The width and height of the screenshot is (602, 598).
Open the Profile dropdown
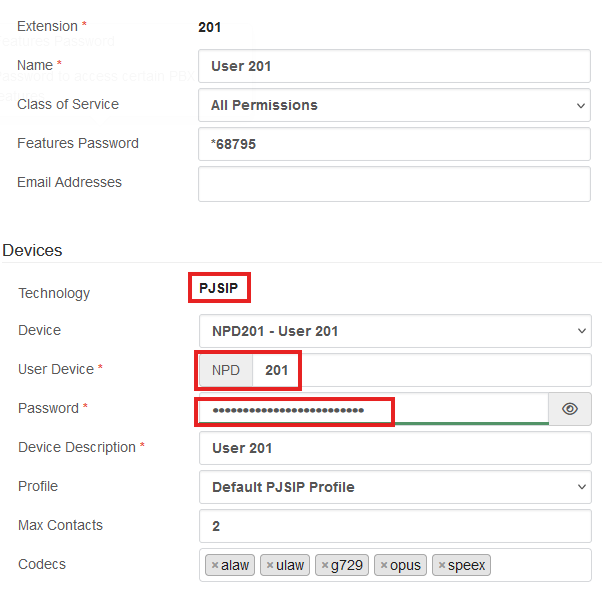point(395,487)
